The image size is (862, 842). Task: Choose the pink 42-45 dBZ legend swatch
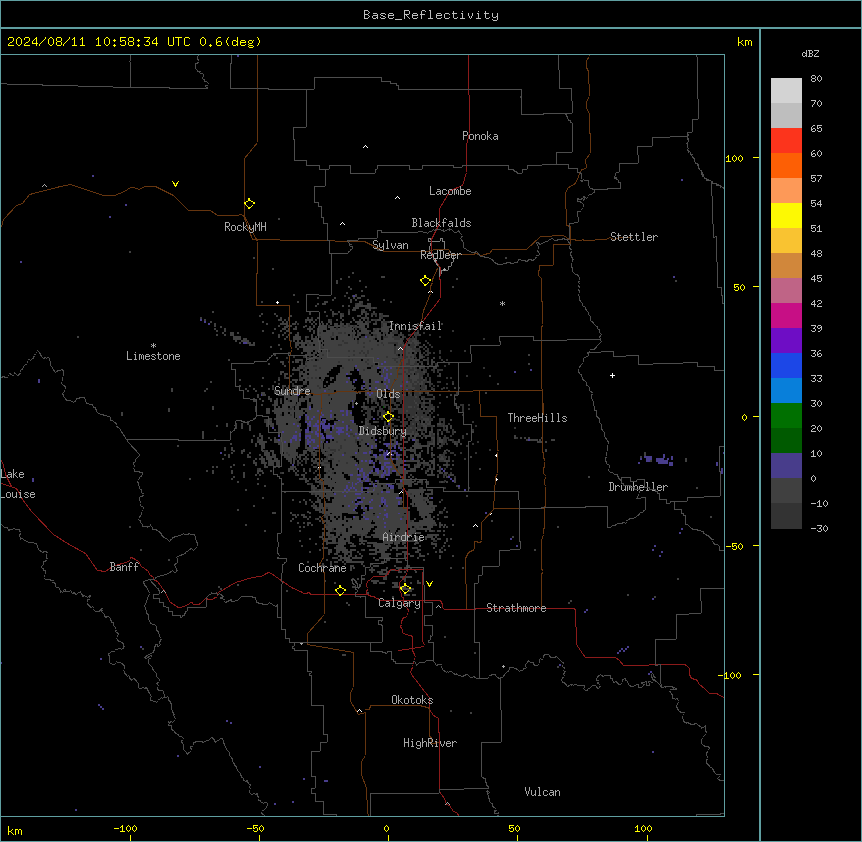point(786,291)
